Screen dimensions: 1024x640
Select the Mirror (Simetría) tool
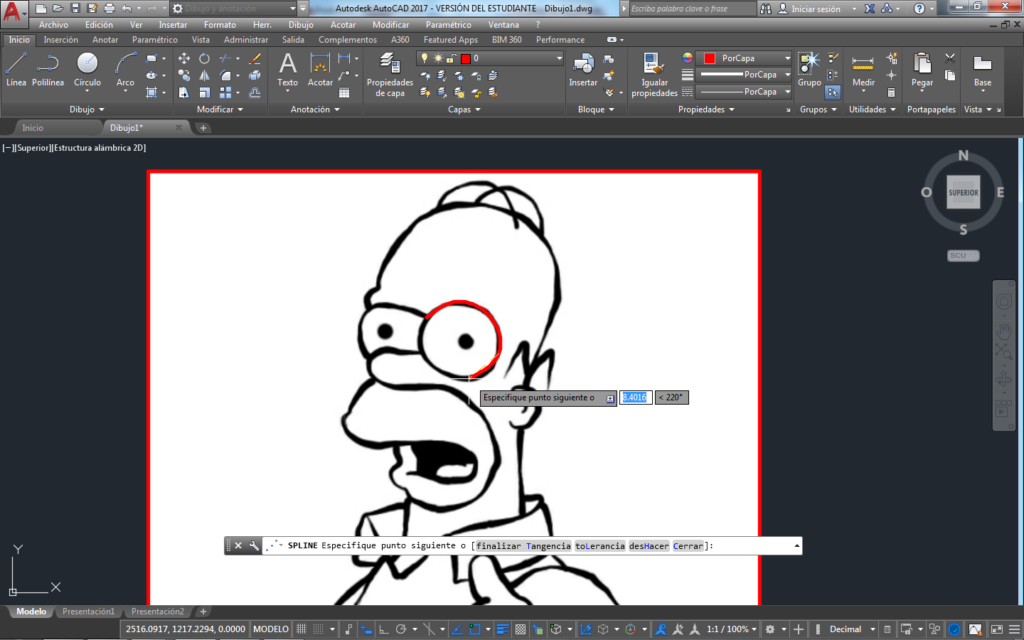tap(204, 76)
